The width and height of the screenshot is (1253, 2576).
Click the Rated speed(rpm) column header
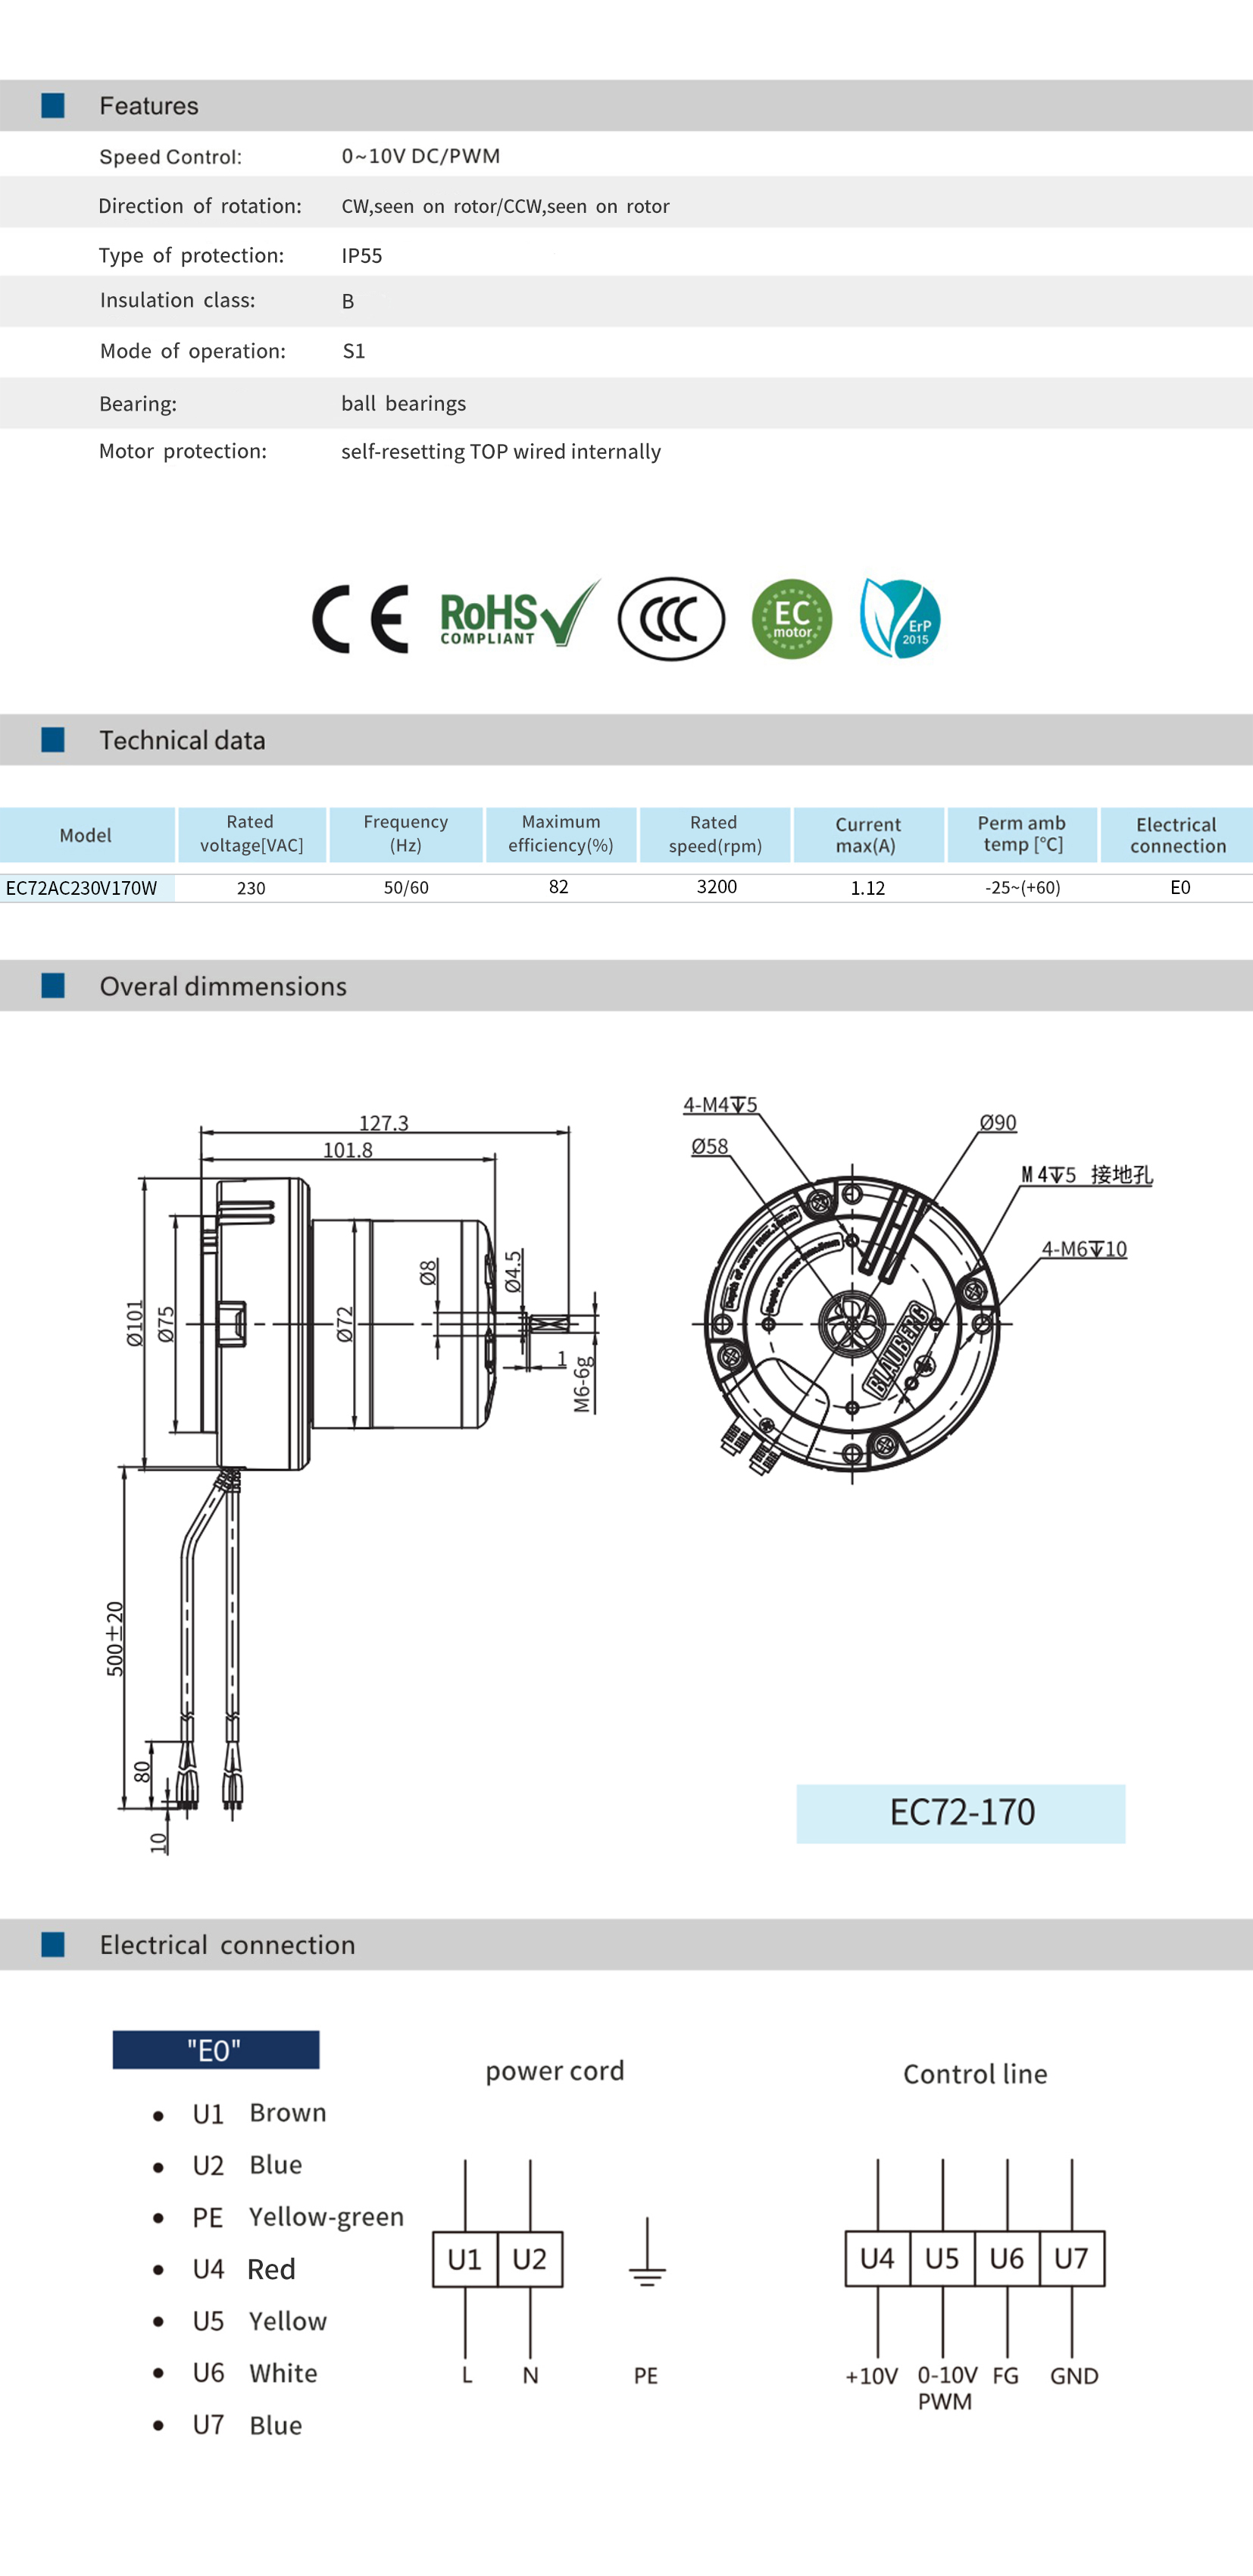point(715,834)
